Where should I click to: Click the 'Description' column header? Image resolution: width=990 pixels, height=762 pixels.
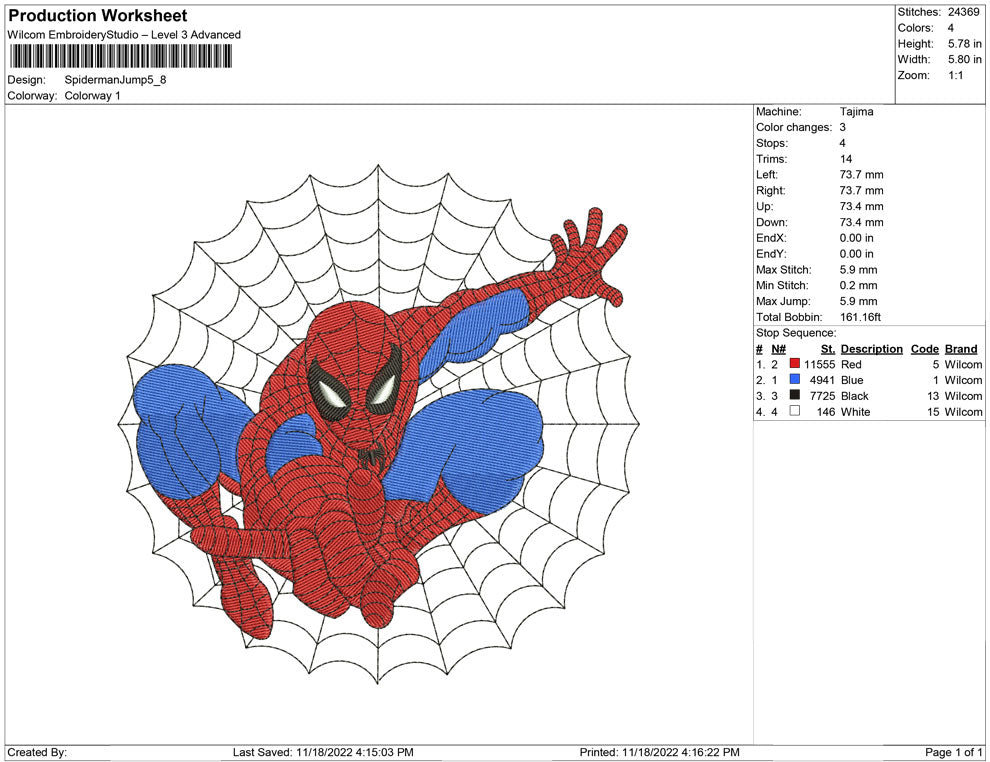click(x=872, y=349)
